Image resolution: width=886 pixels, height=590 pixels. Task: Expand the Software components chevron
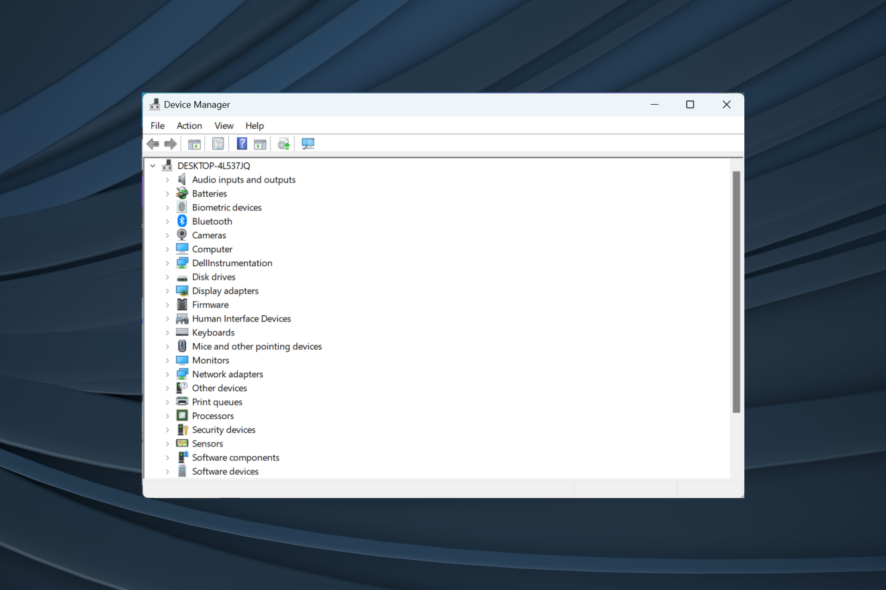[x=167, y=458]
